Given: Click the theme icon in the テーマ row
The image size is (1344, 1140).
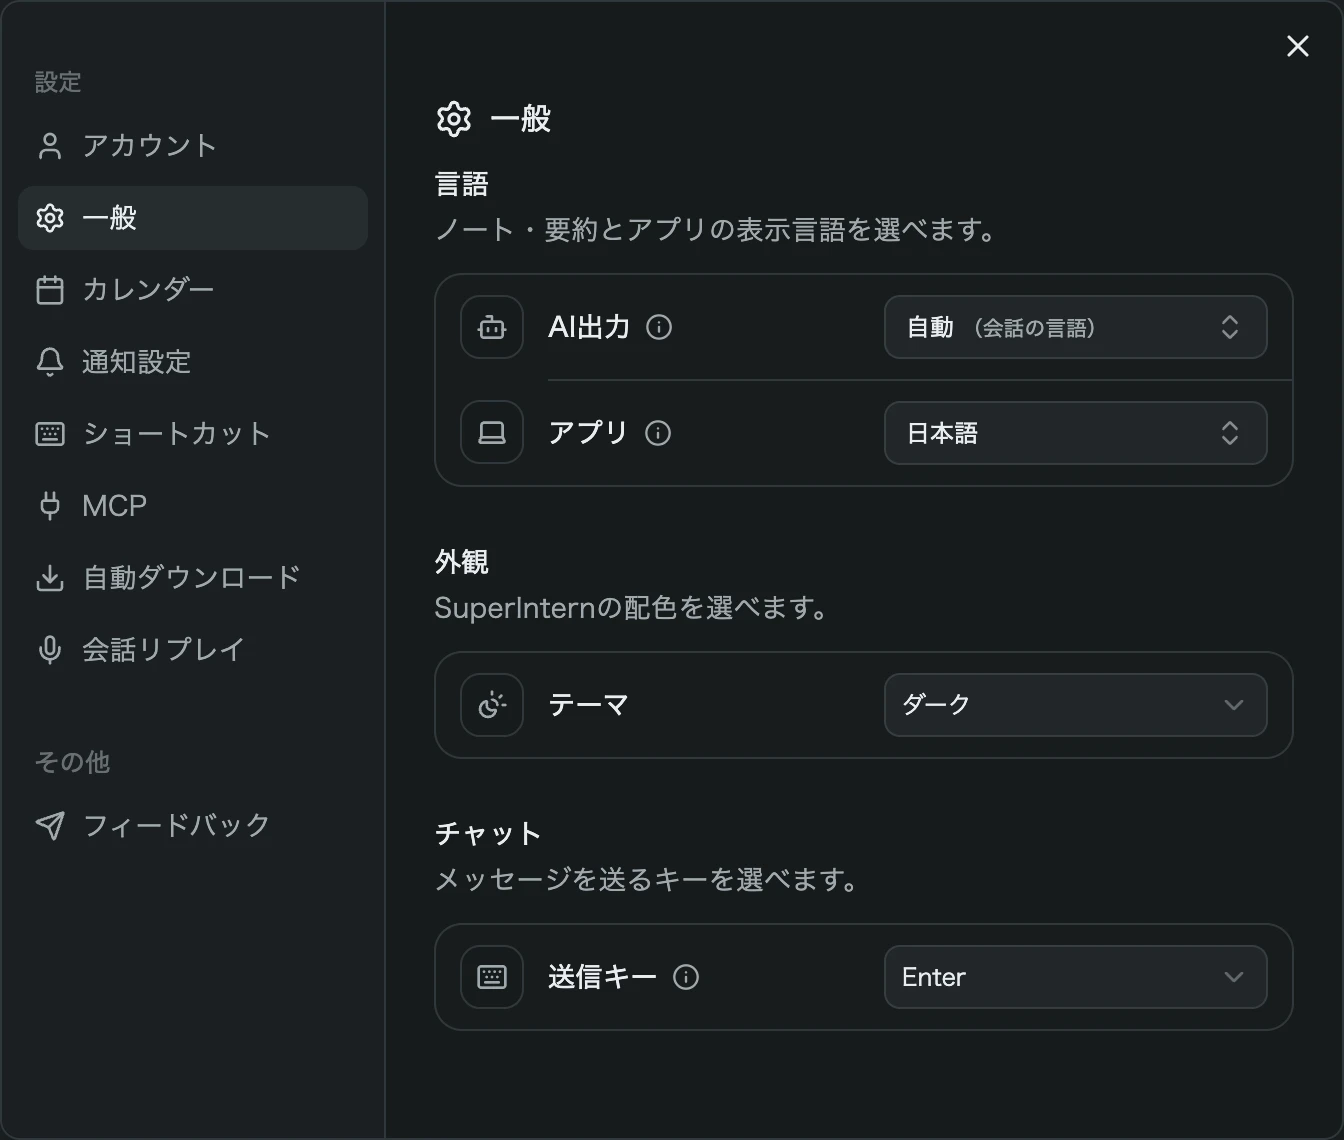Looking at the screenshot, I should 492,705.
